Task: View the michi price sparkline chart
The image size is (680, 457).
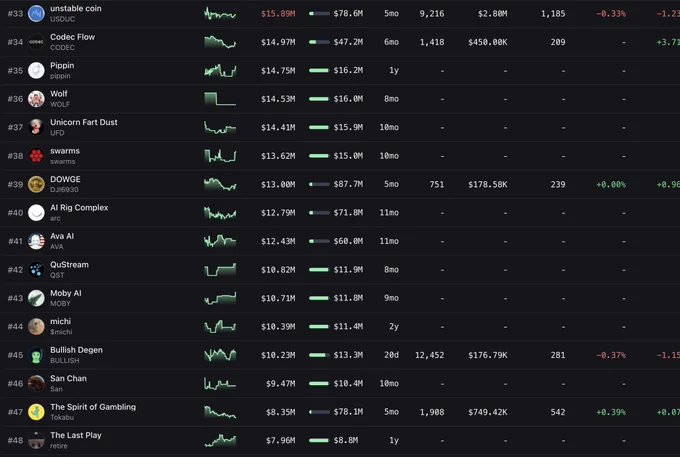Action: coord(220,326)
